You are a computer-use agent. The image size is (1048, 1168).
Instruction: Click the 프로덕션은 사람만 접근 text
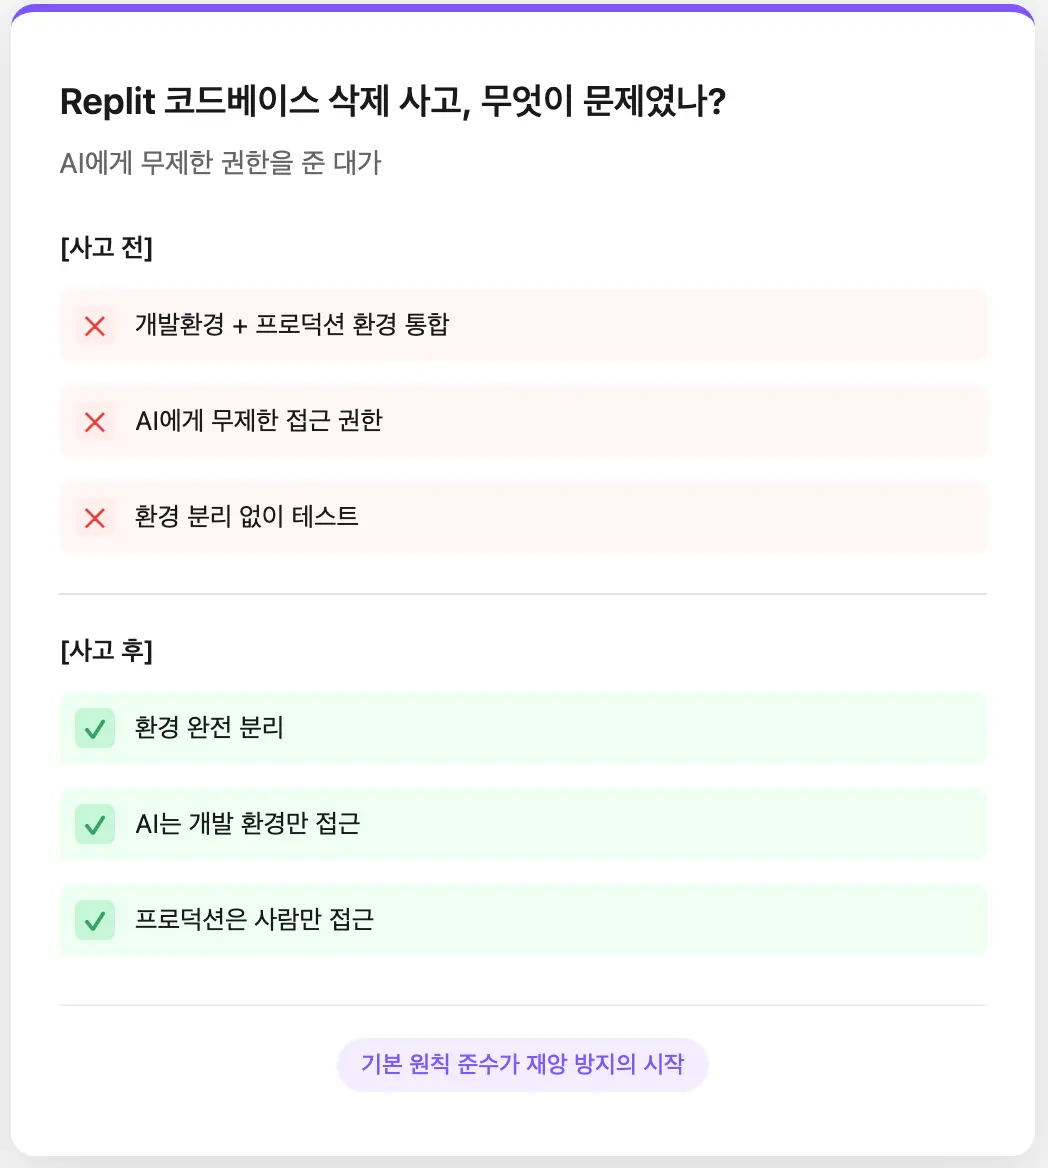pyautogui.click(x=254, y=920)
